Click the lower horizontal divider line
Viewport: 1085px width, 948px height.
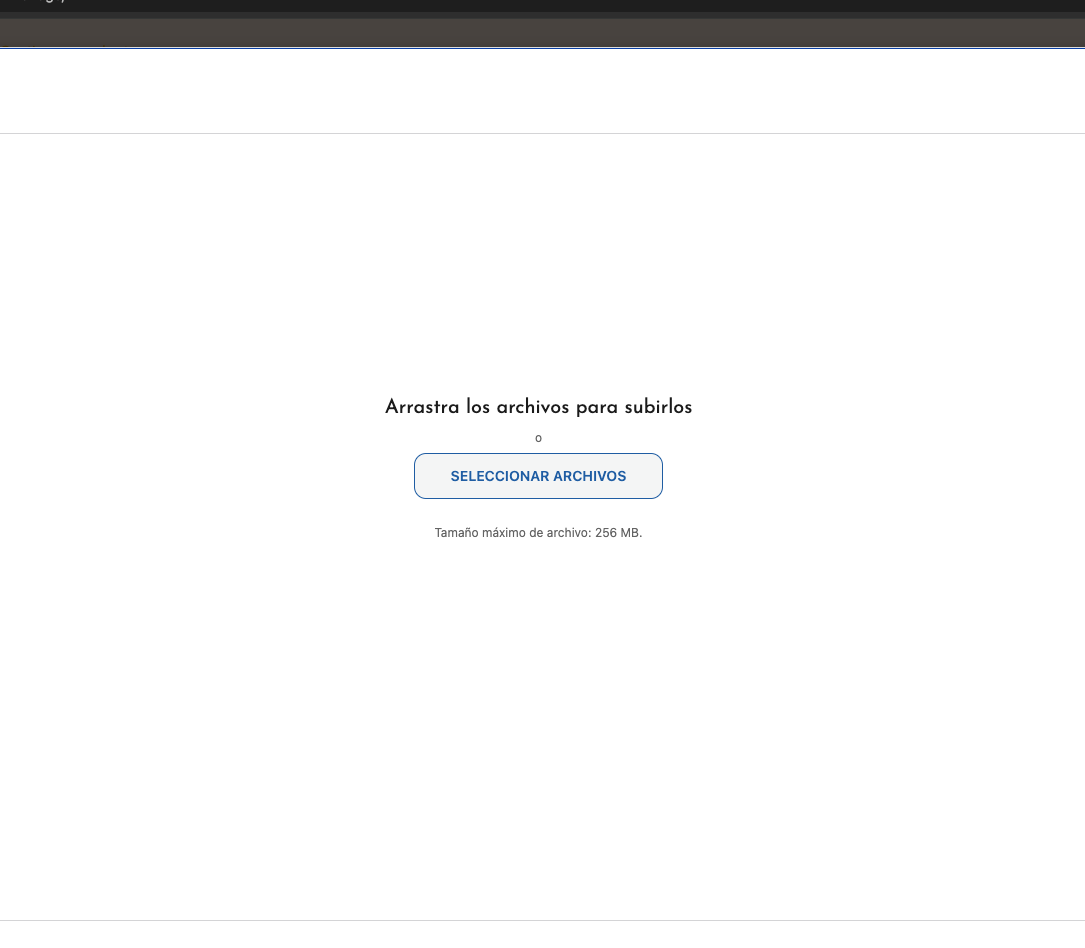point(540,920)
